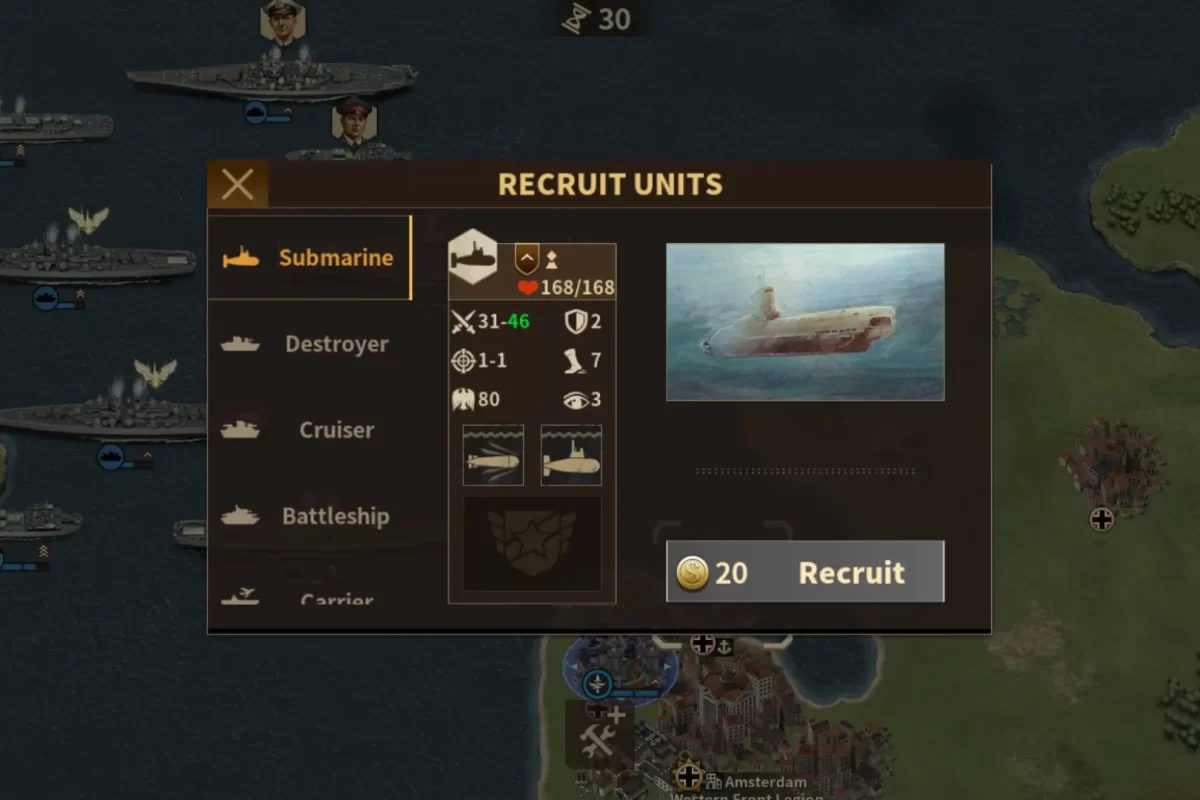
Task: Select the Destroyer unit tab
Action: click(309, 344)
